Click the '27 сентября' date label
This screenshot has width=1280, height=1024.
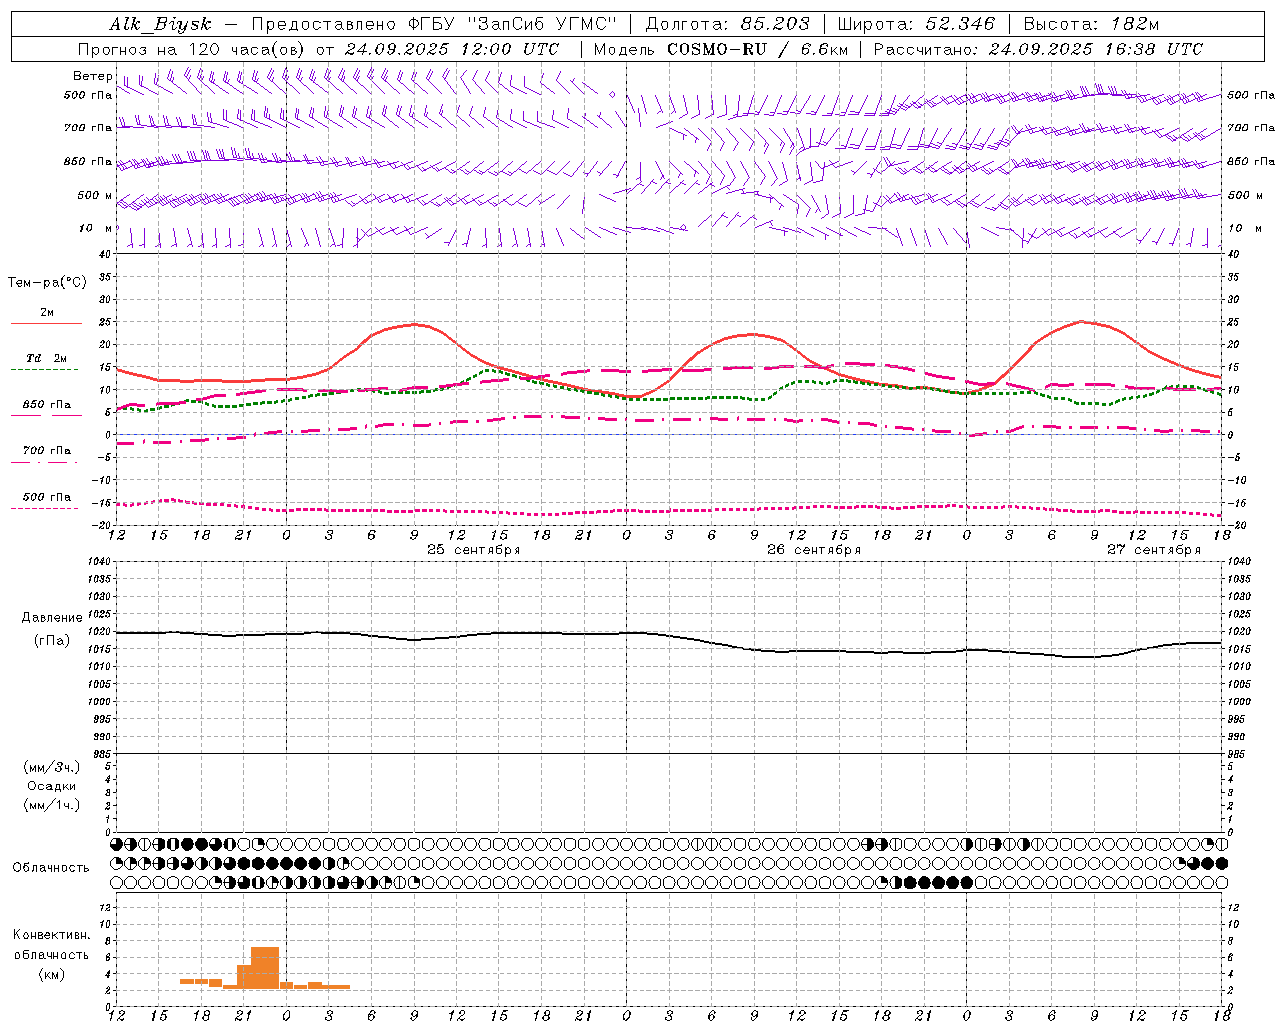[1154, 550]
